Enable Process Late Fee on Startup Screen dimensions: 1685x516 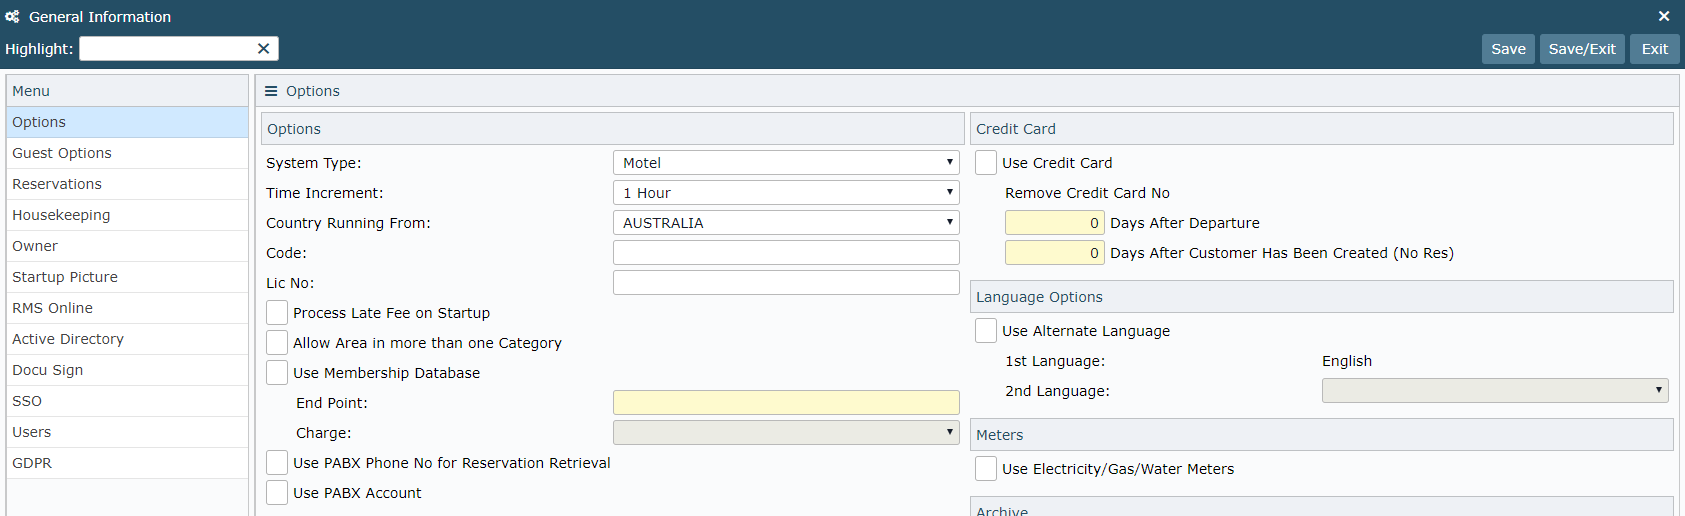(x=277, y=313)
